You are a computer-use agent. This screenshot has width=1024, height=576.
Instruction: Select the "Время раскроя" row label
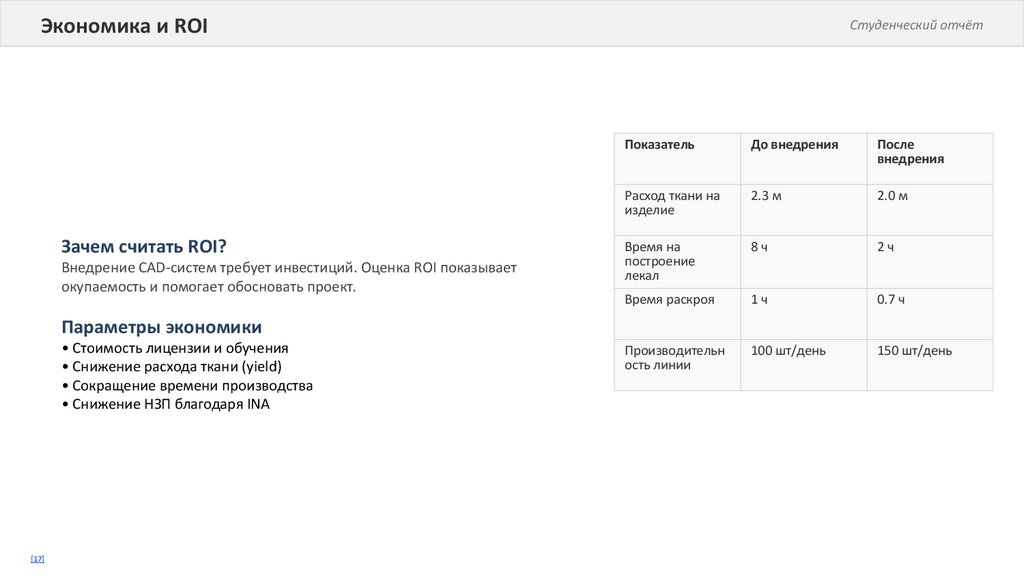670,299
